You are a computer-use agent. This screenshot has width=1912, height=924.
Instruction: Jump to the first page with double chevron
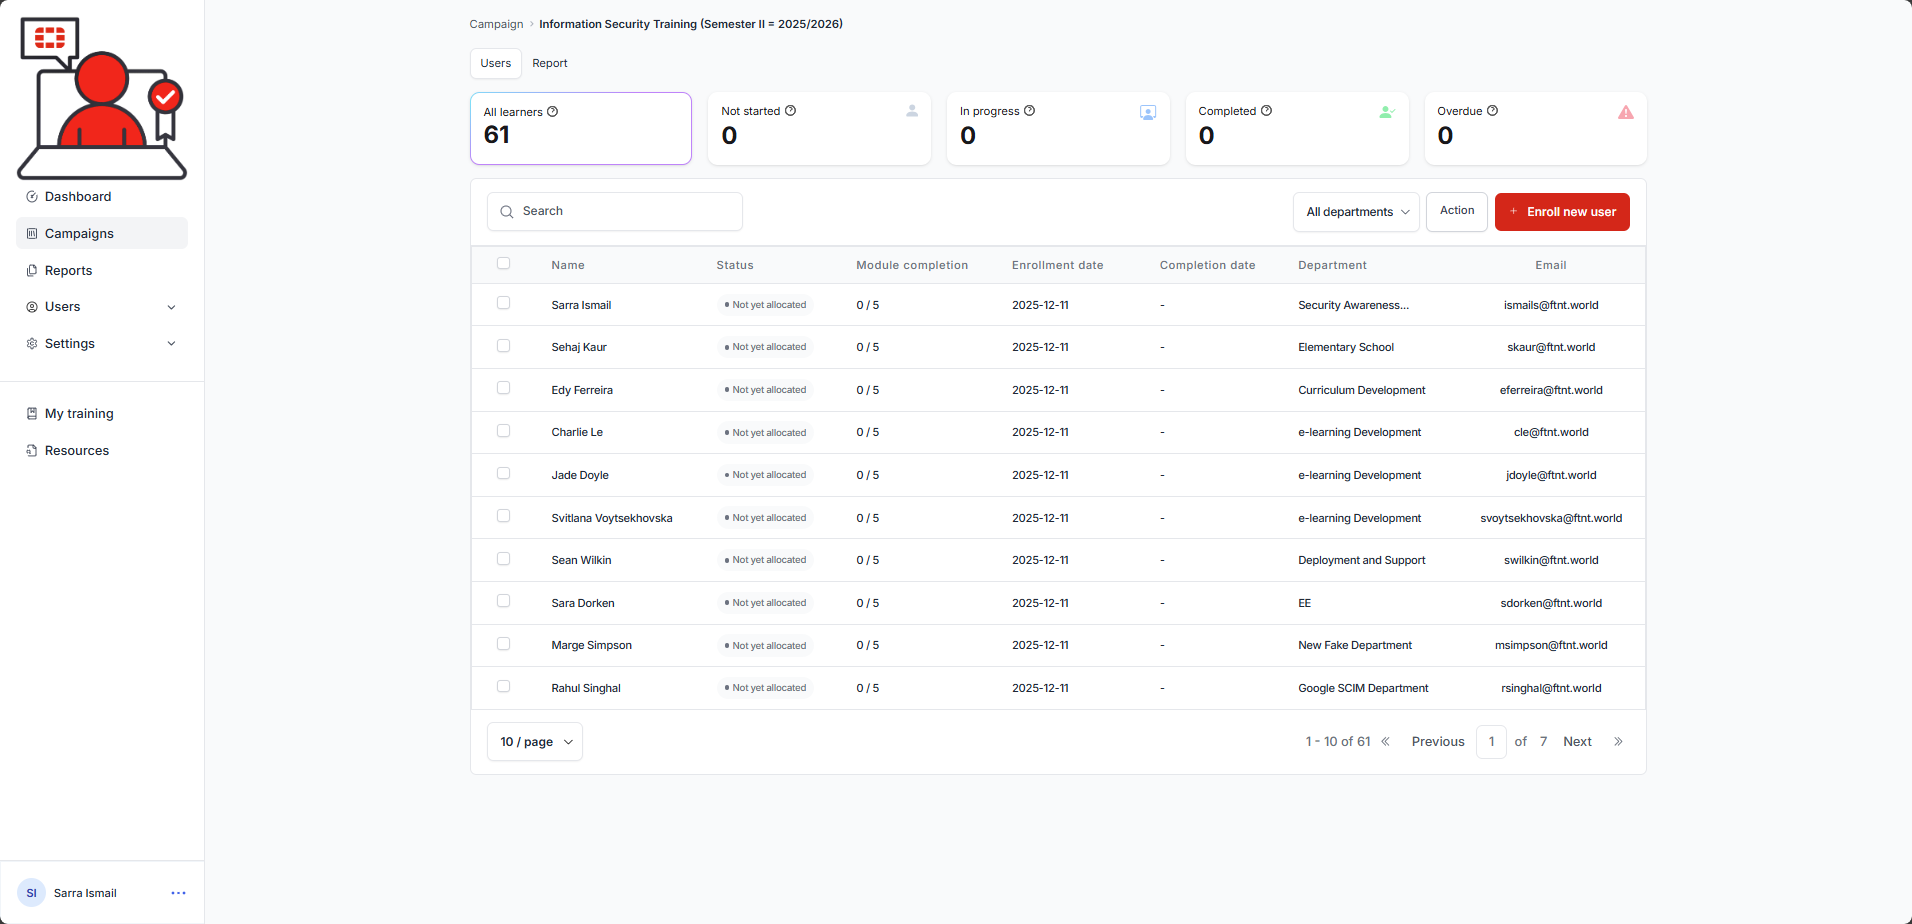tap(1386, 742)
